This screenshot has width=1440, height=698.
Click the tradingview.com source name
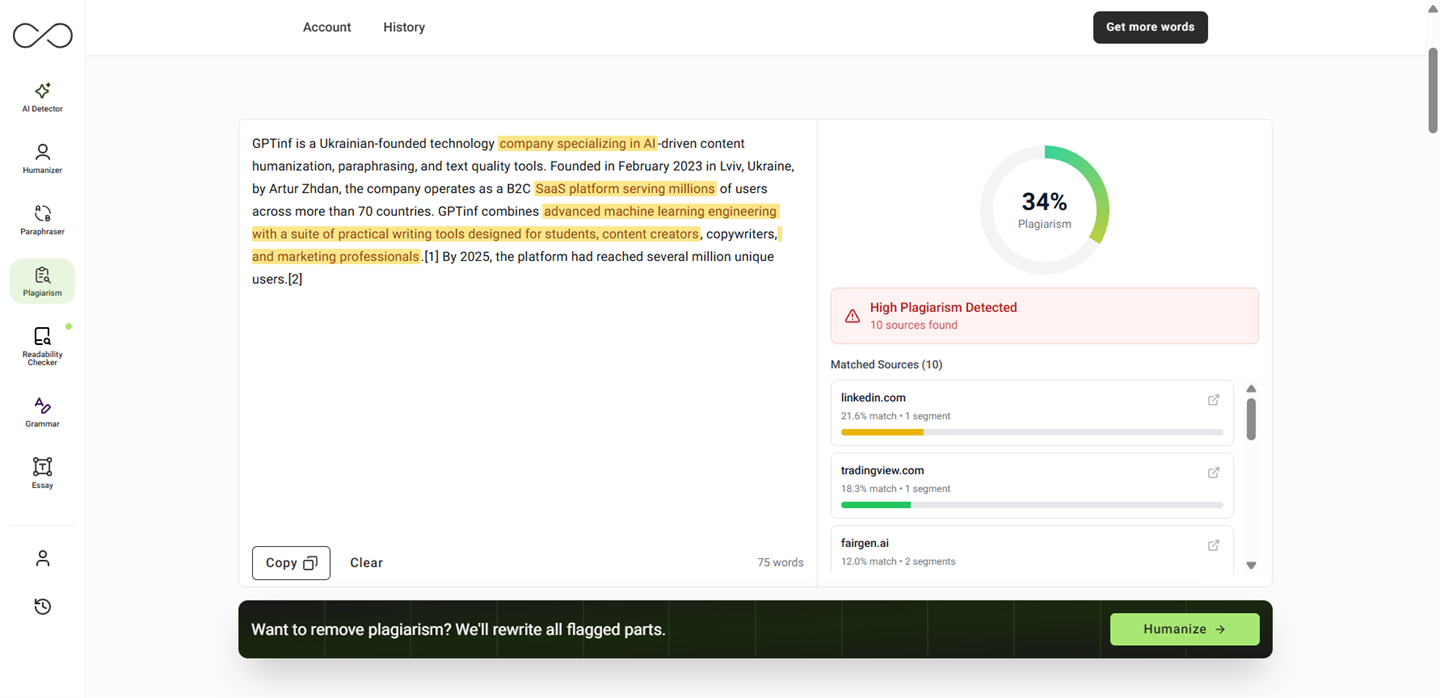882,471
